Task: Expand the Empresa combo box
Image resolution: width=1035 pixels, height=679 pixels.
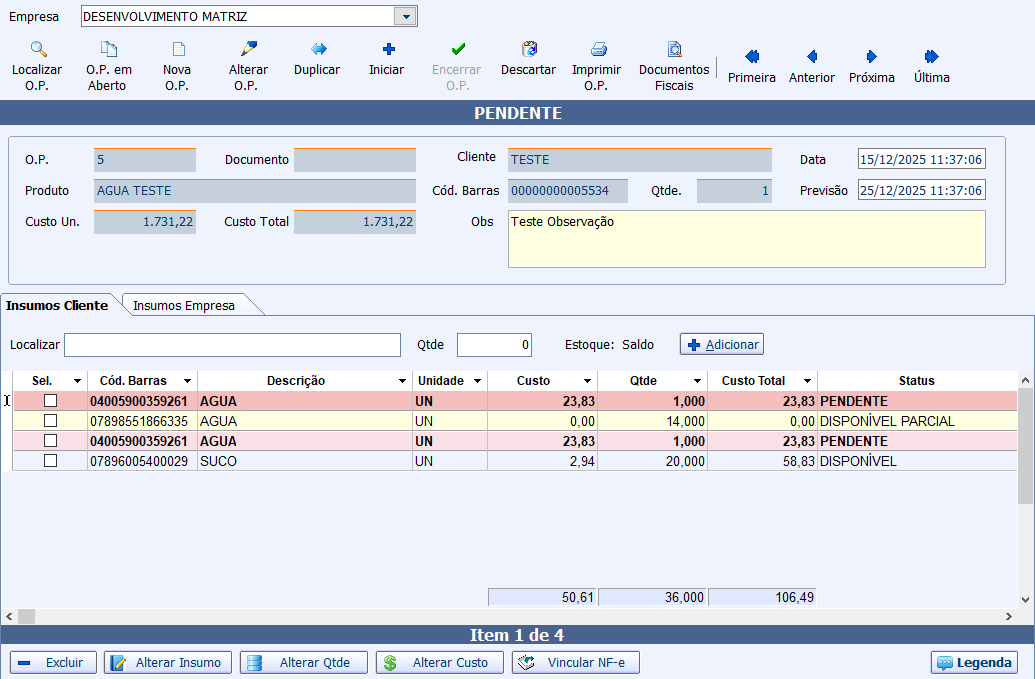Action: pyautogui.click(x=405, y=17)
